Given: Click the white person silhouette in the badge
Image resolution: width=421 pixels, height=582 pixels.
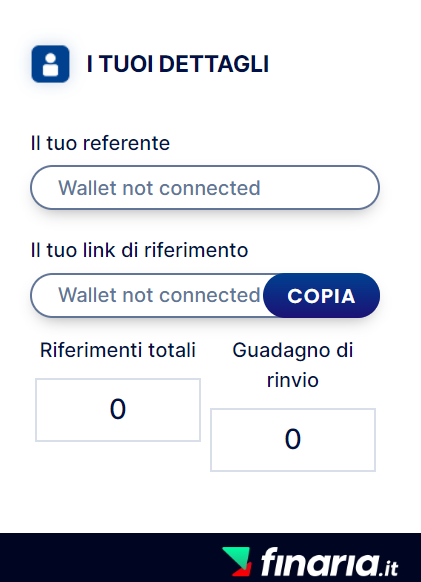Looking at the screenshot, I should (x=50, y=65).
